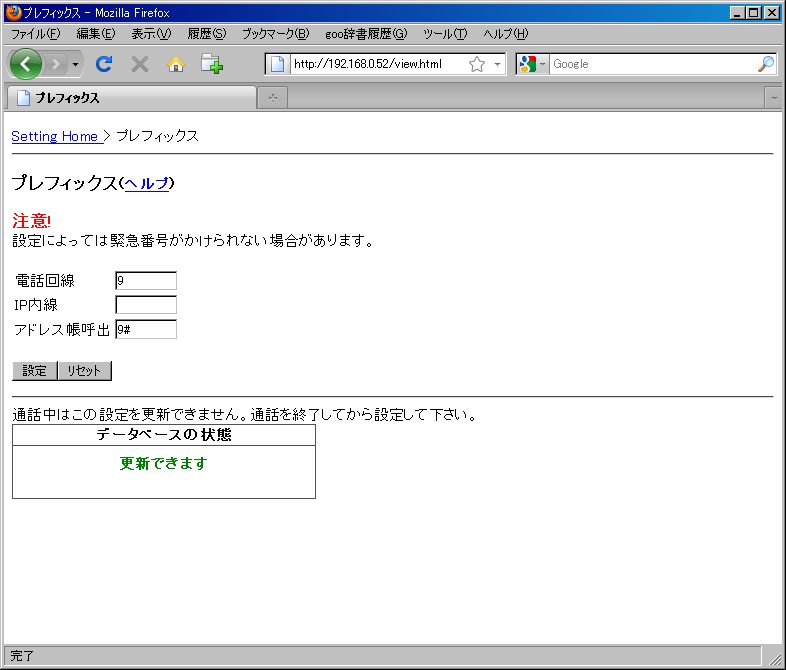Click the Stop loading X icon
Screen dimensions: 786x670
tap(140, 64)
